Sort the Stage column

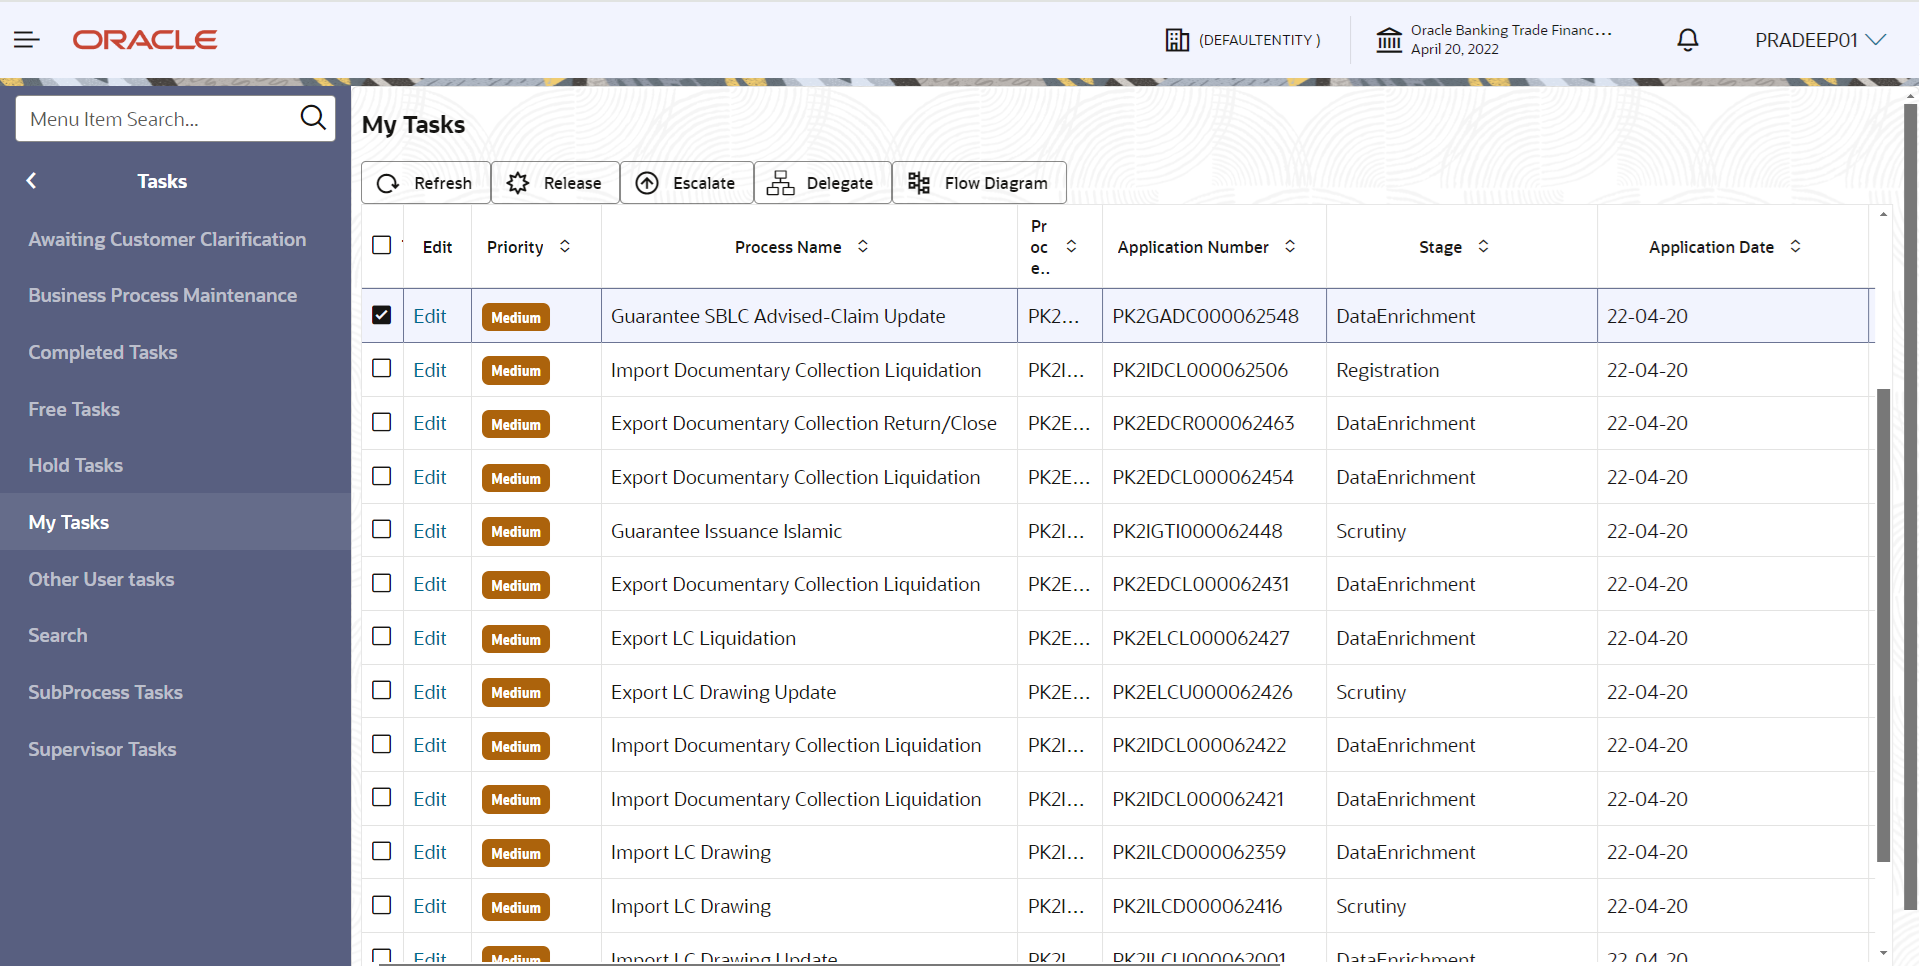pos(1483,246)
